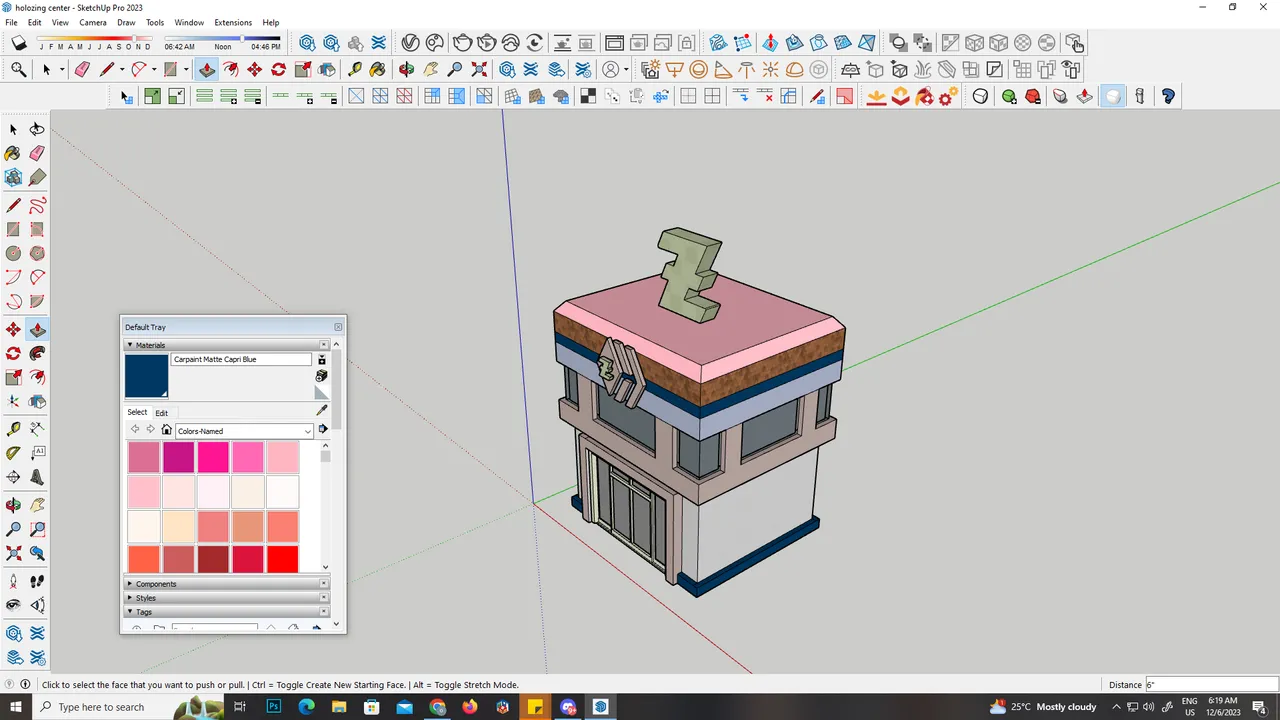
Task: Choose the Circle tool in the left toolbar
Action: pyautogui.click(x=13, y=253)
